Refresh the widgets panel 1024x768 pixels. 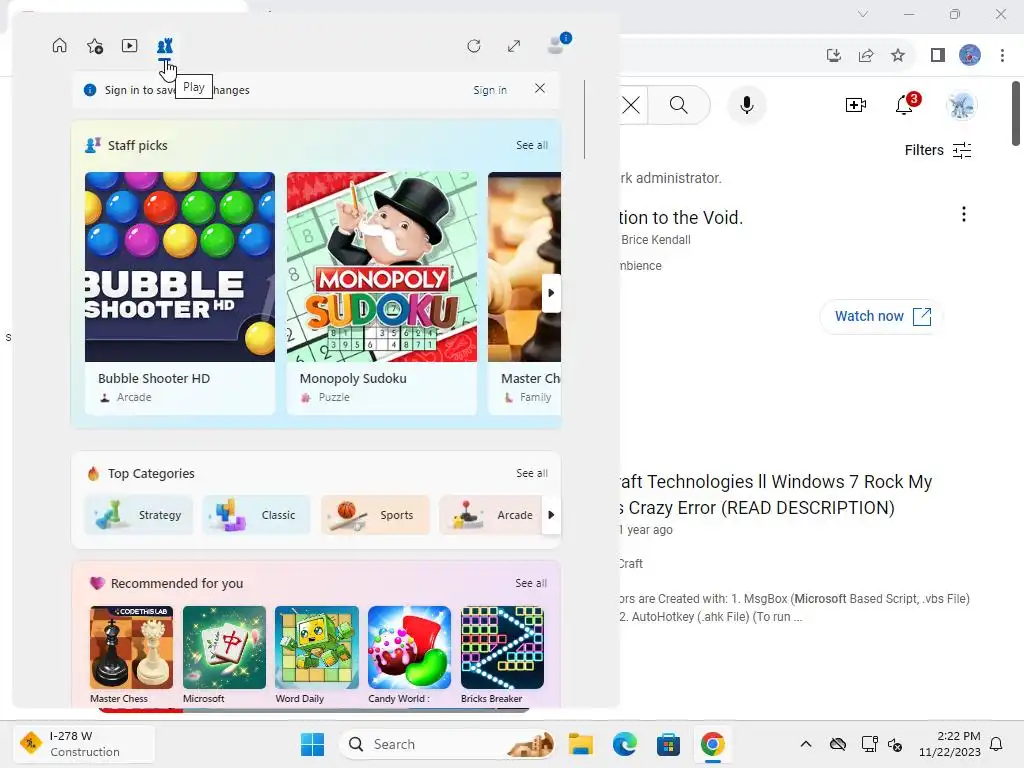[x=474, y=46]
